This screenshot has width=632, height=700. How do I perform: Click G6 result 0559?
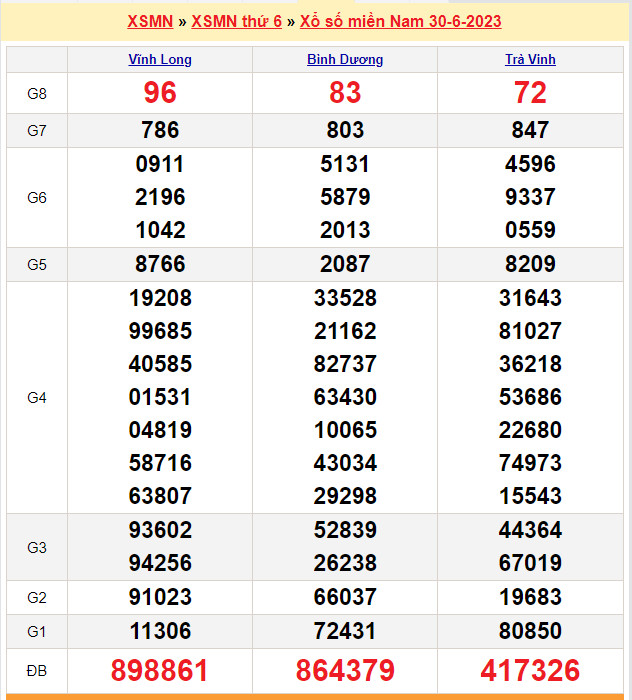coord(530,230)
